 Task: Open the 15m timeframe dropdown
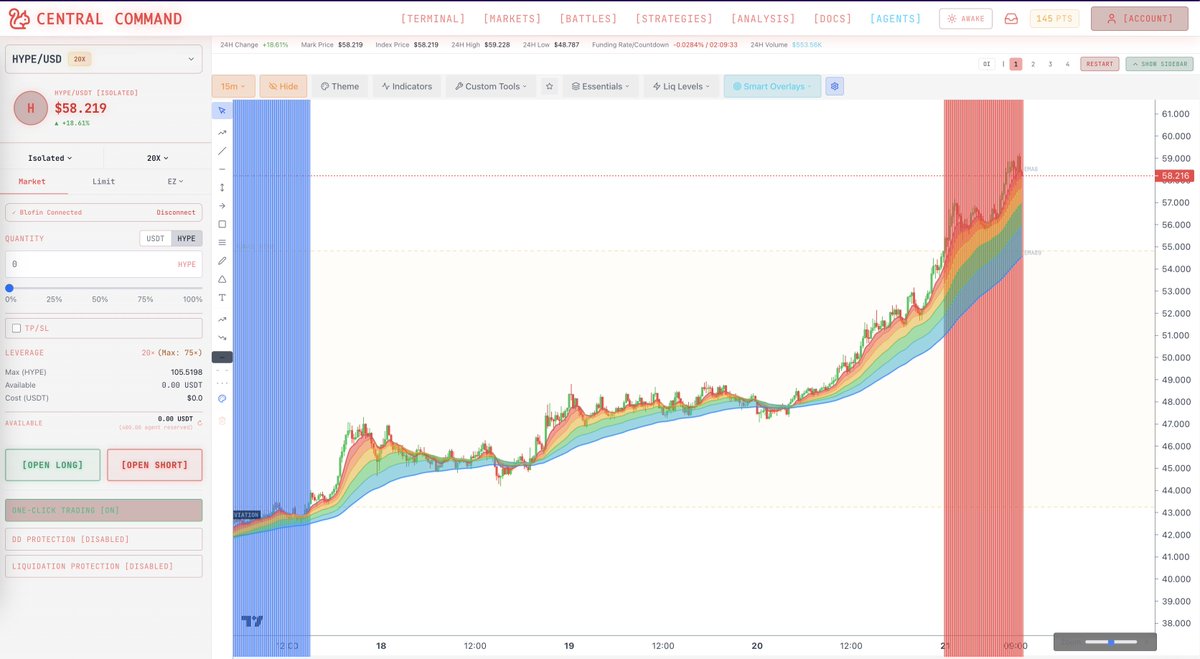point(233,86)
